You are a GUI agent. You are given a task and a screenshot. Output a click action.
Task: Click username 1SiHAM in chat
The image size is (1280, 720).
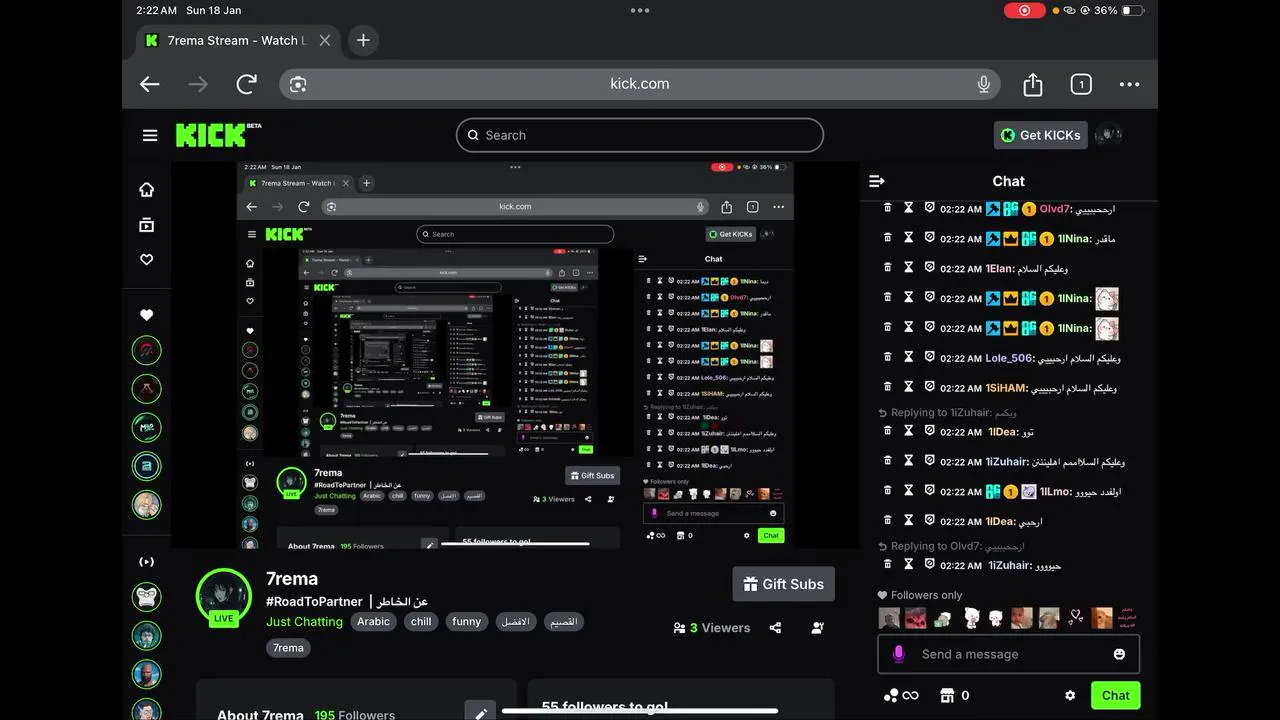tap(1006, 388)
